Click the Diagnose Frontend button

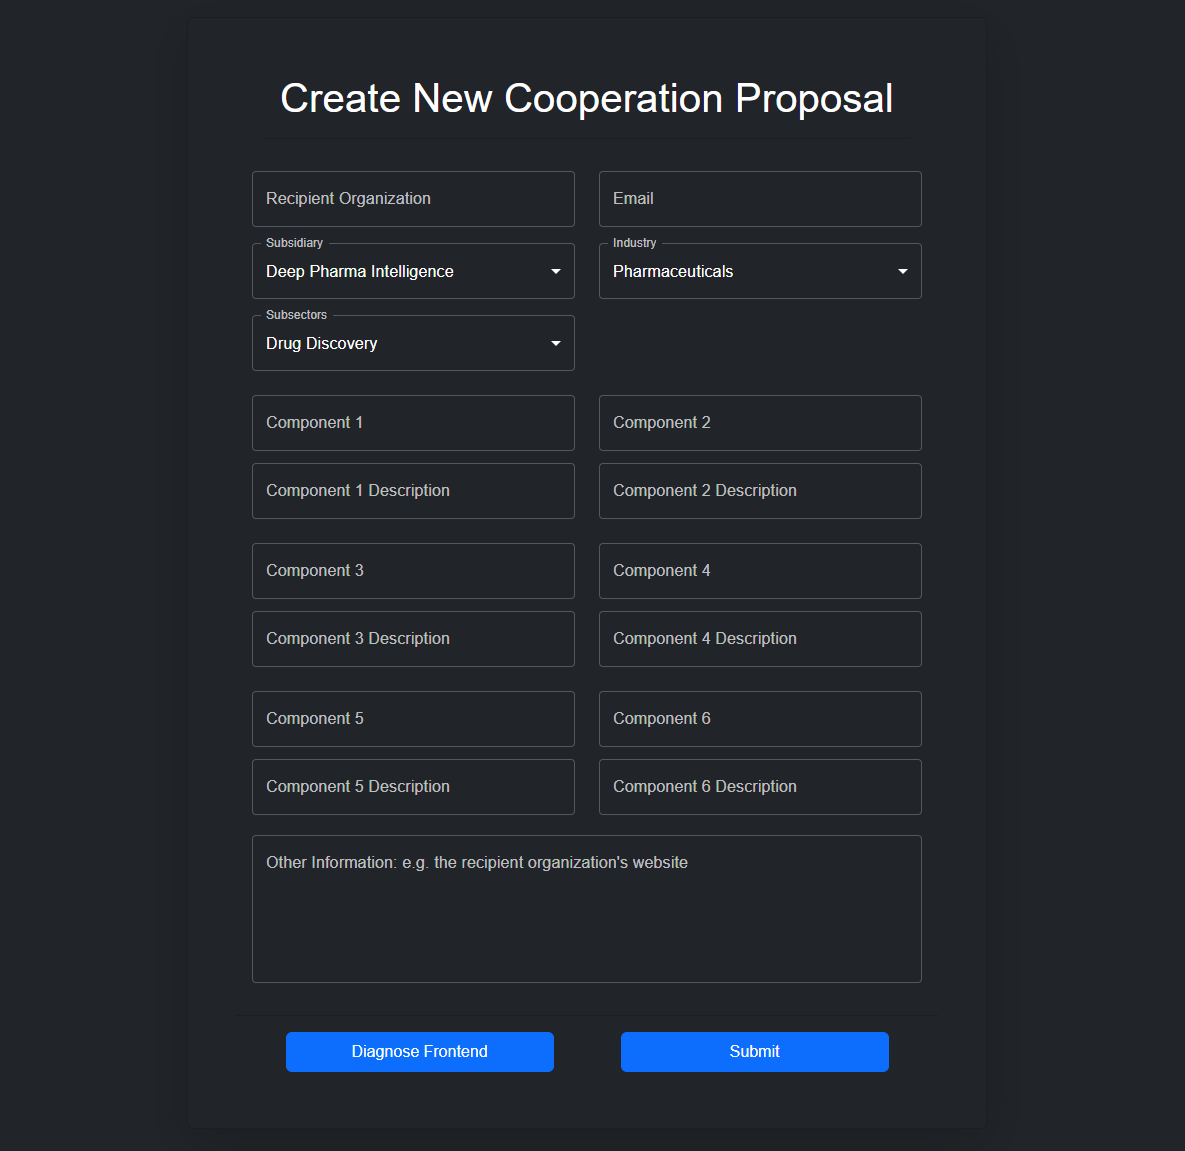pyautogui.click(x=420, y=1052)
